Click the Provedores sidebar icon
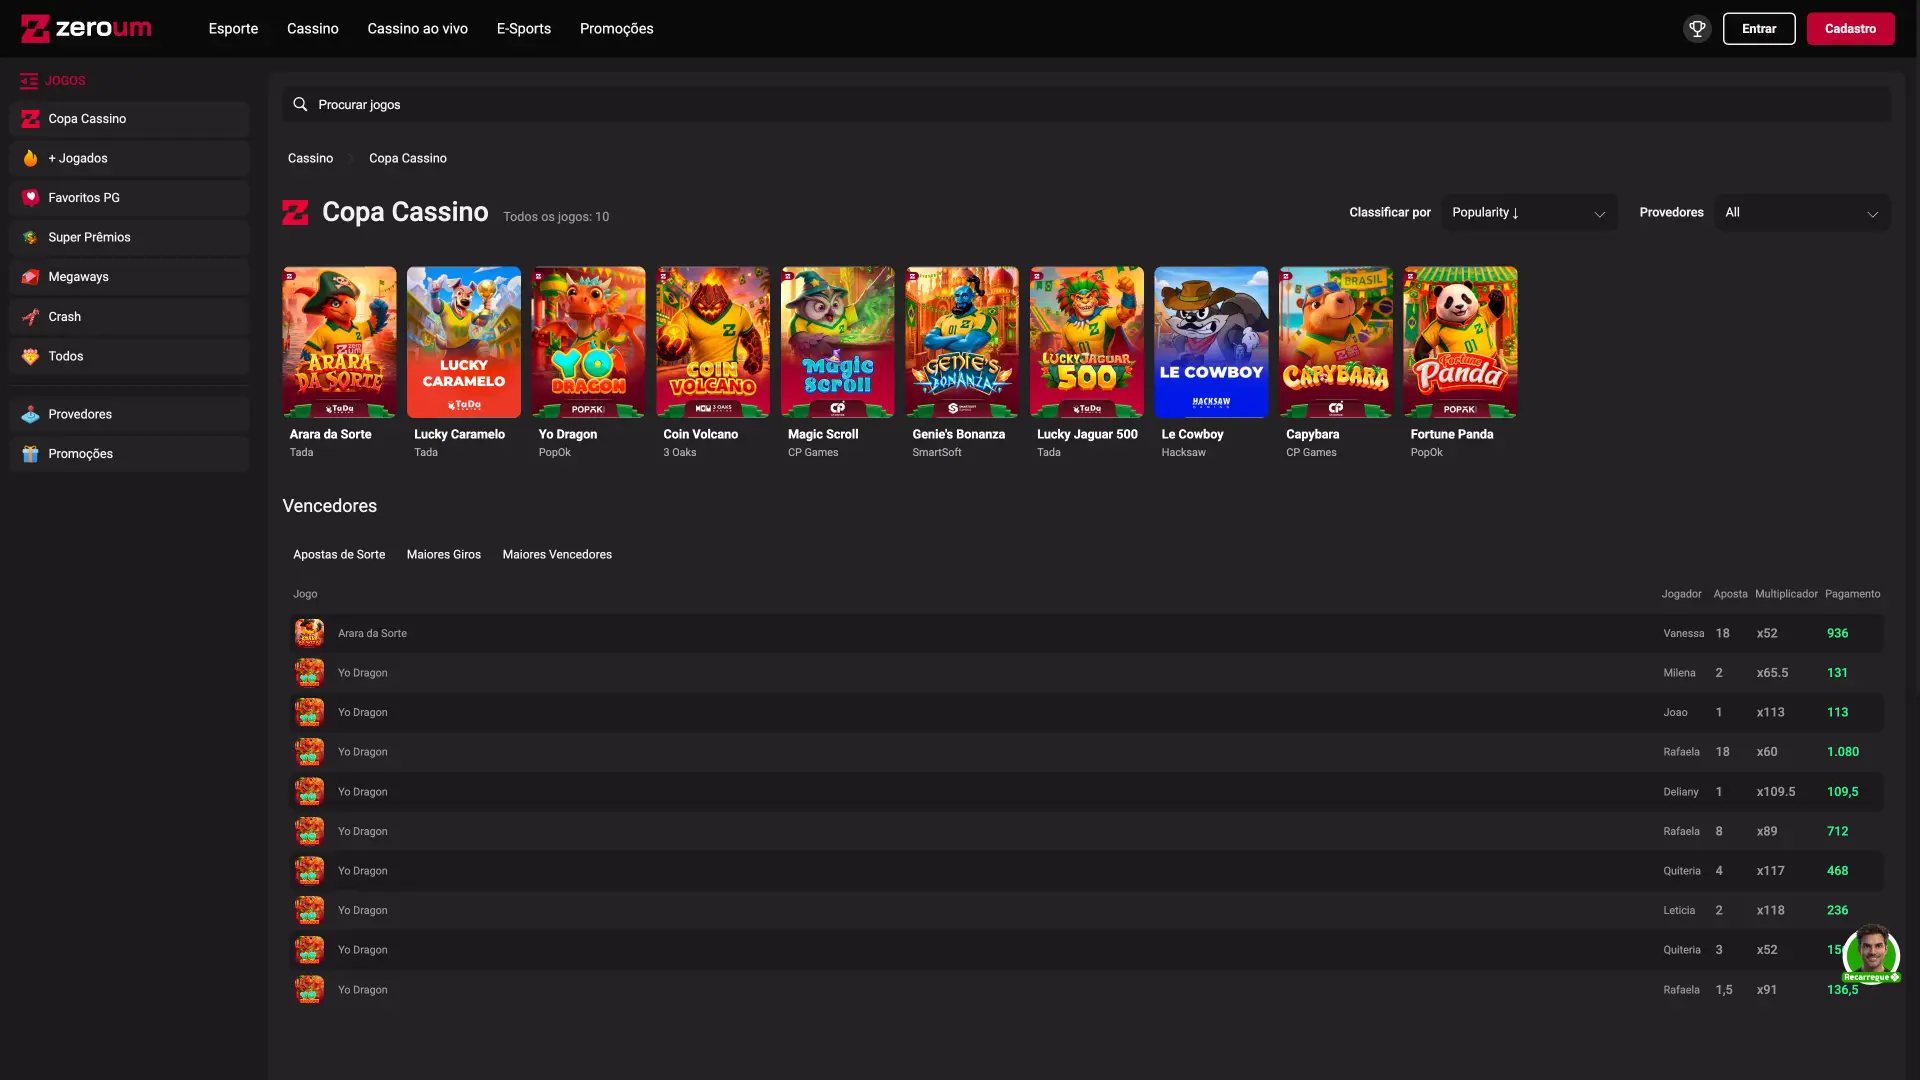 click(x=31, y=414)
